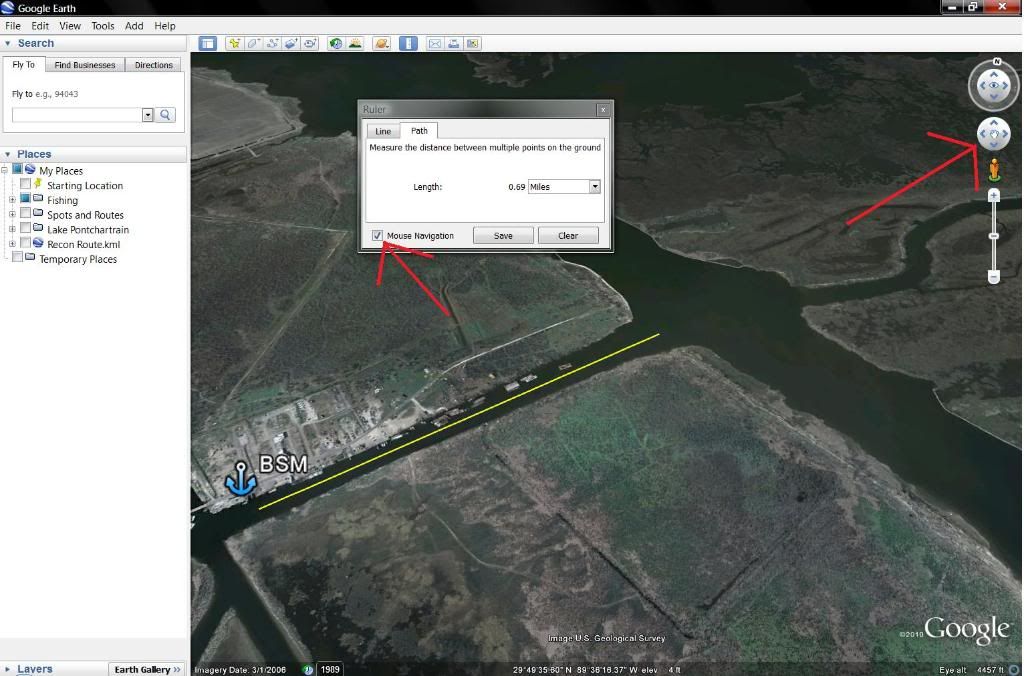This screenshot has width=1024, height=676.
Task: Click the search magnifier button
Action: tap(166, 115)
